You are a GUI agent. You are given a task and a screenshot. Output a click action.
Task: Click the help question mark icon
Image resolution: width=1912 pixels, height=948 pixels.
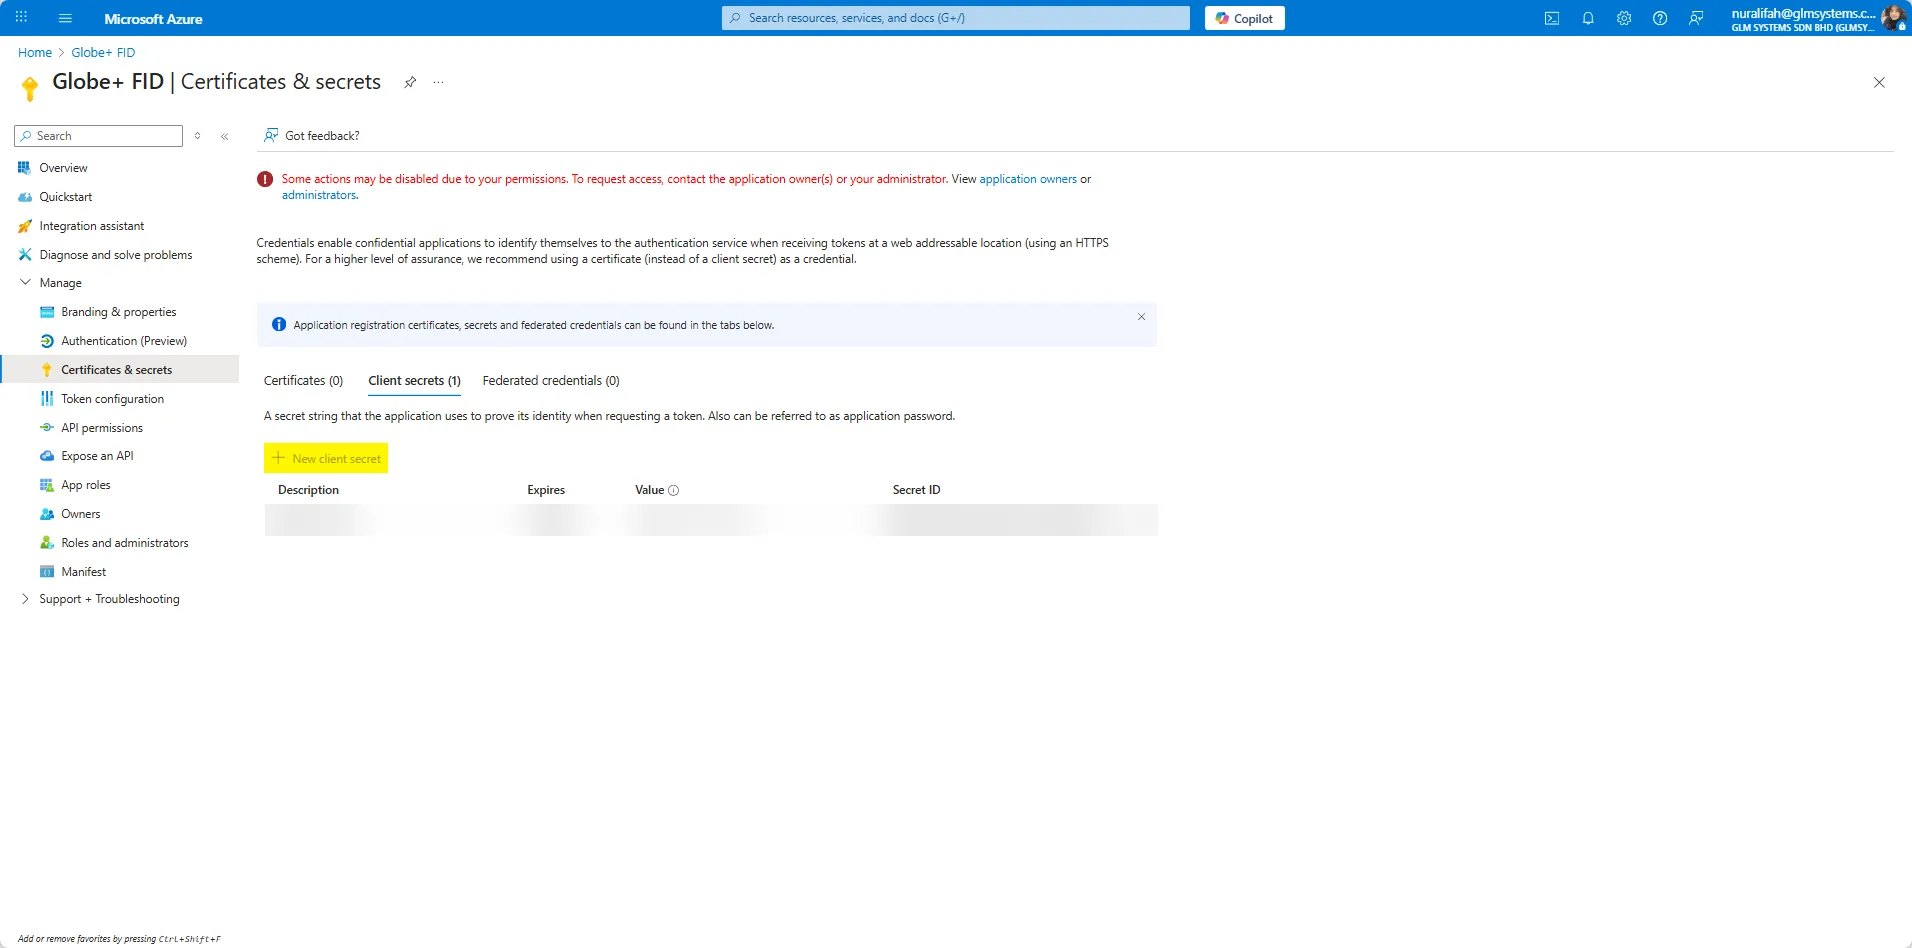coord(1659,18)
